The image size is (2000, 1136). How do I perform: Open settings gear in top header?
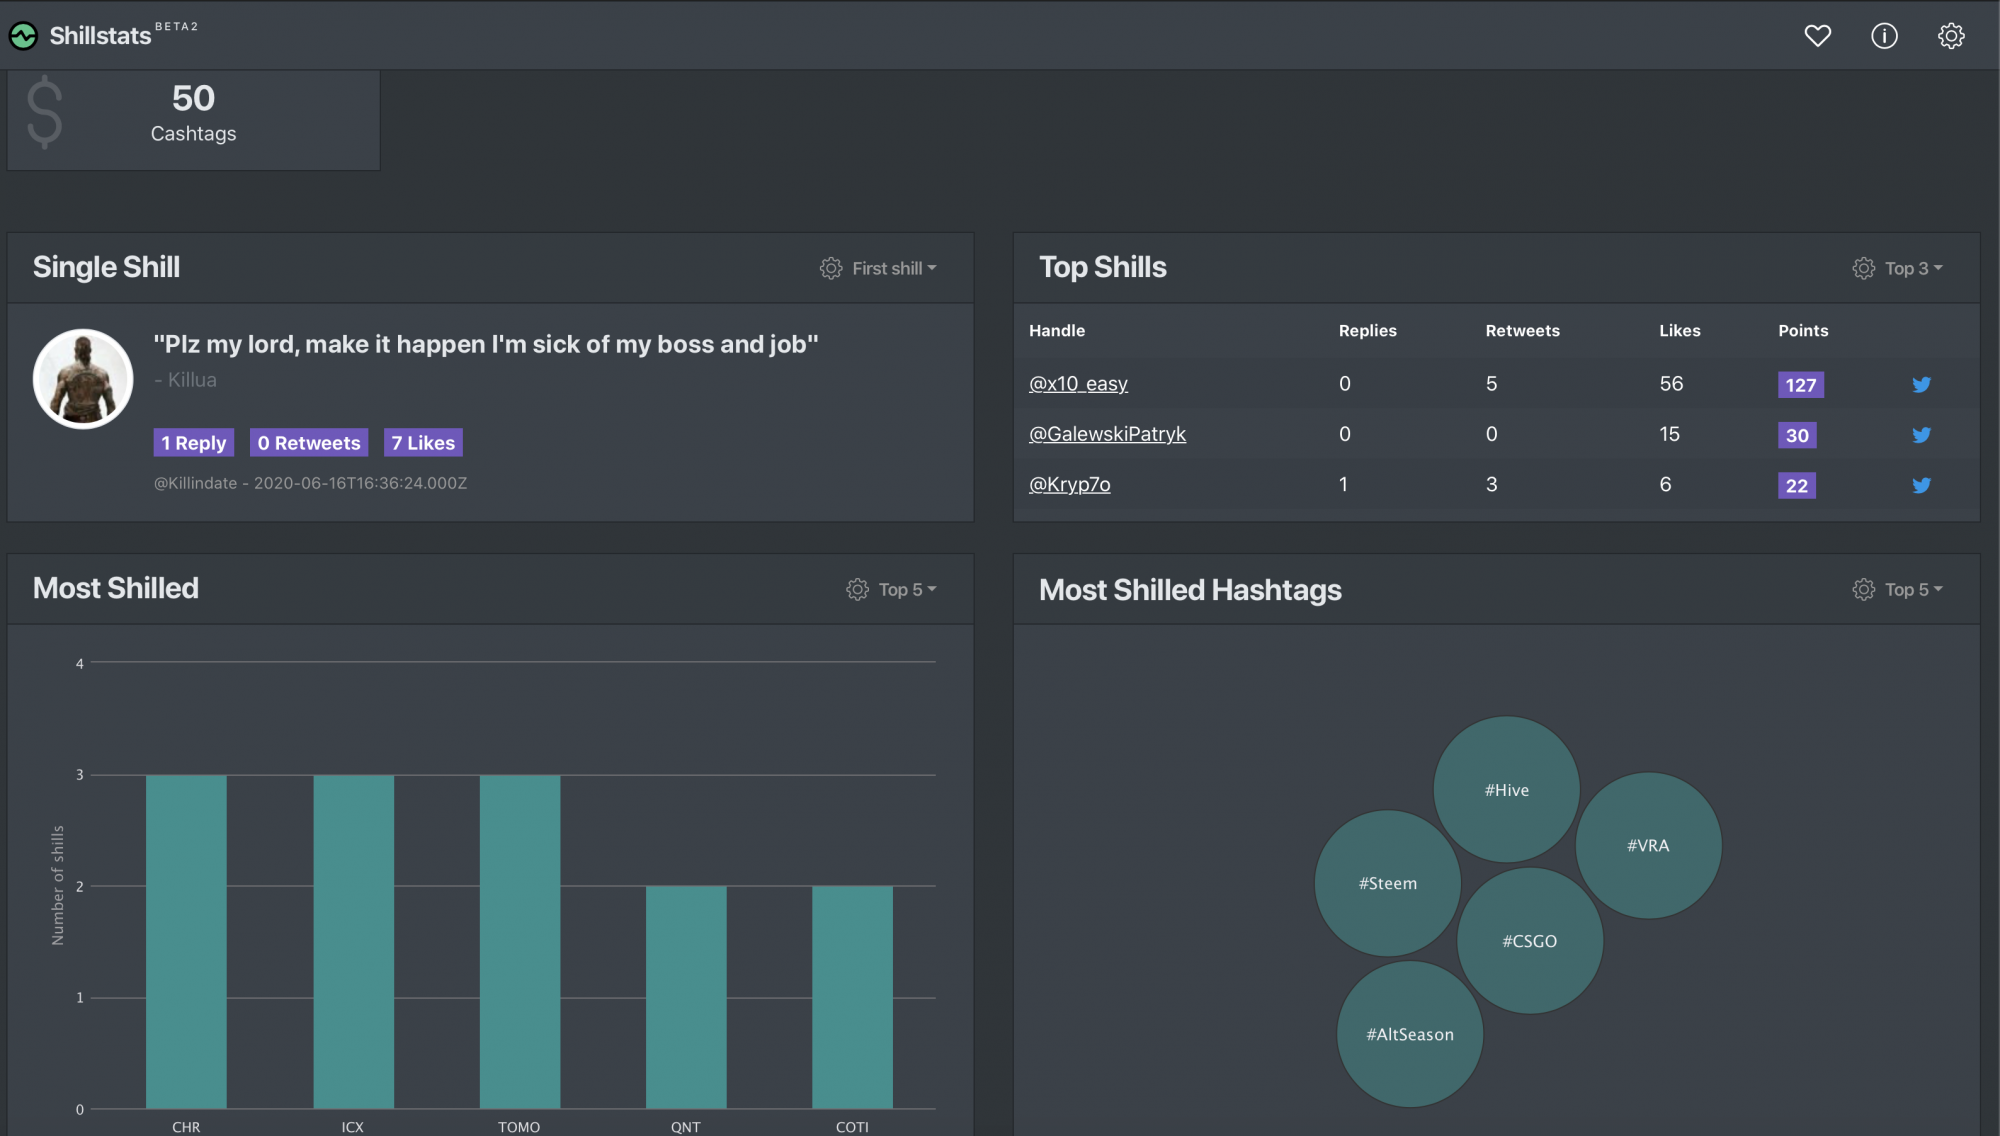[x=1951, y=36]
